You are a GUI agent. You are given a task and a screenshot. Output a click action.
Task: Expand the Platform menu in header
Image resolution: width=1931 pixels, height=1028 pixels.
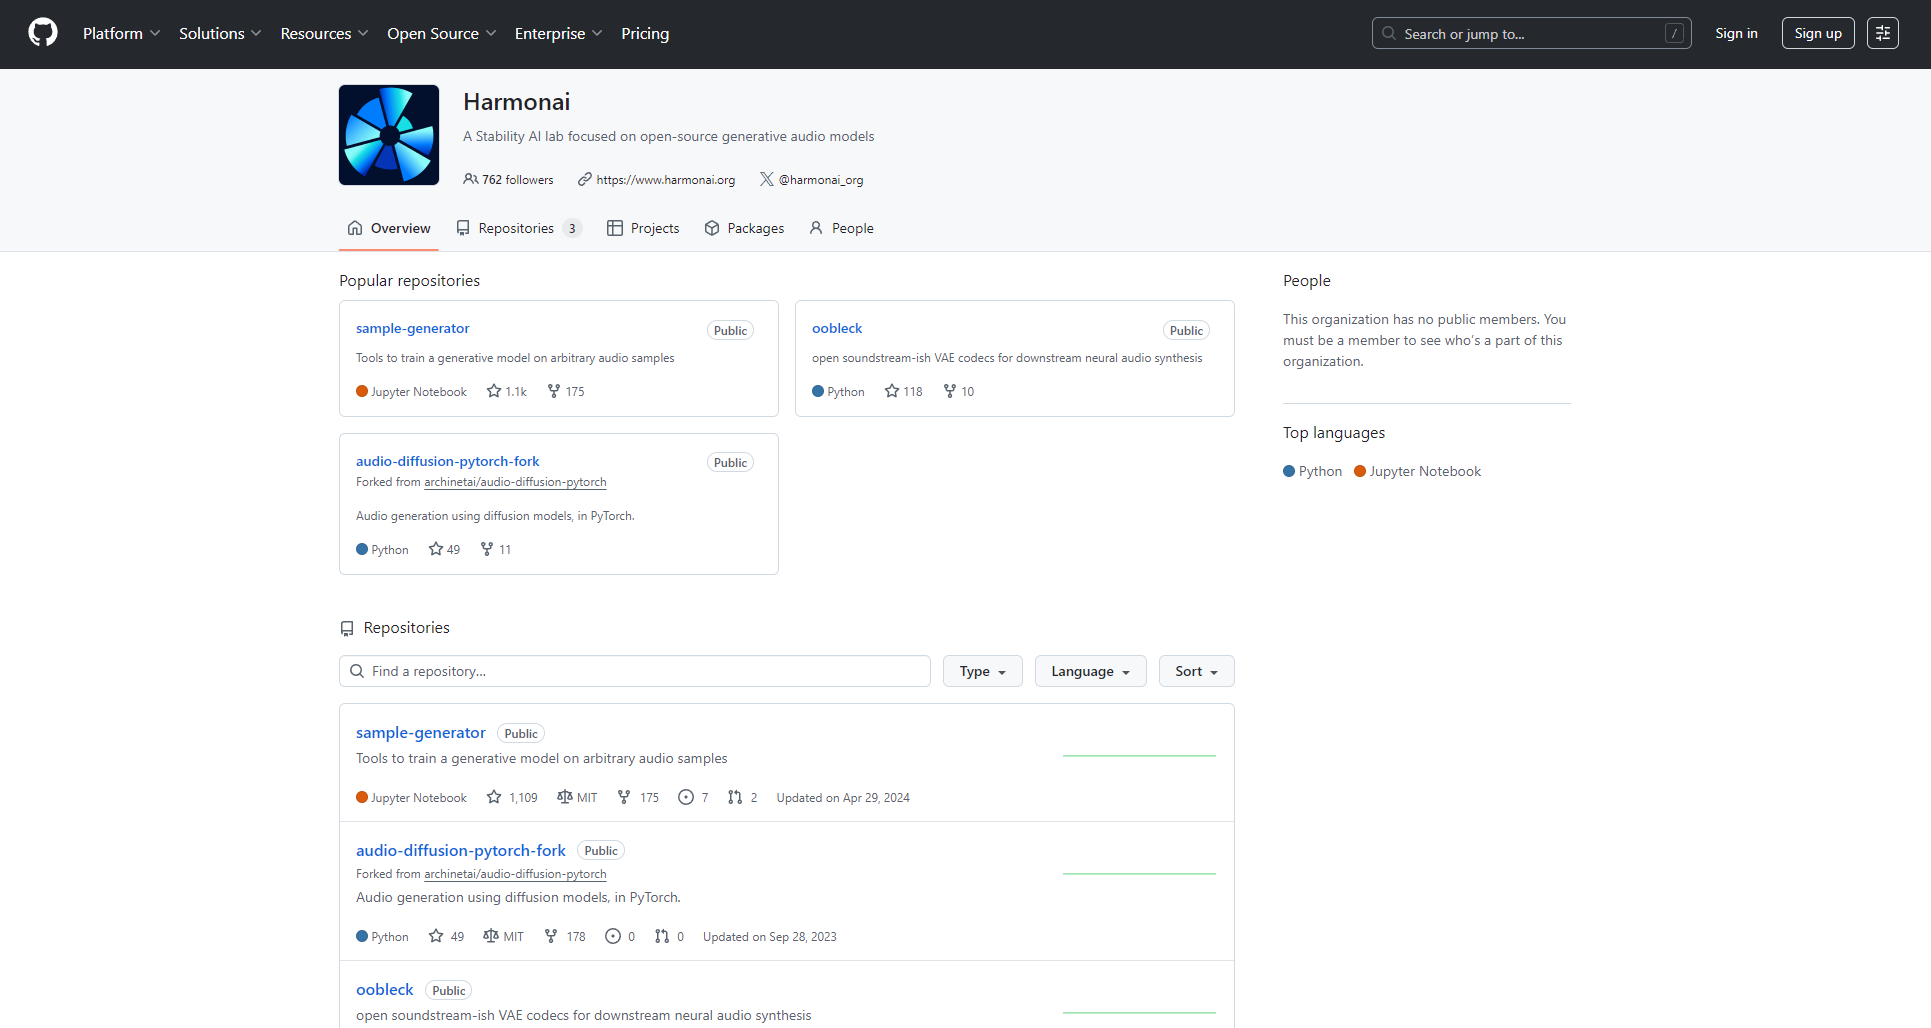pyautogui.click(x=121, y=33)
